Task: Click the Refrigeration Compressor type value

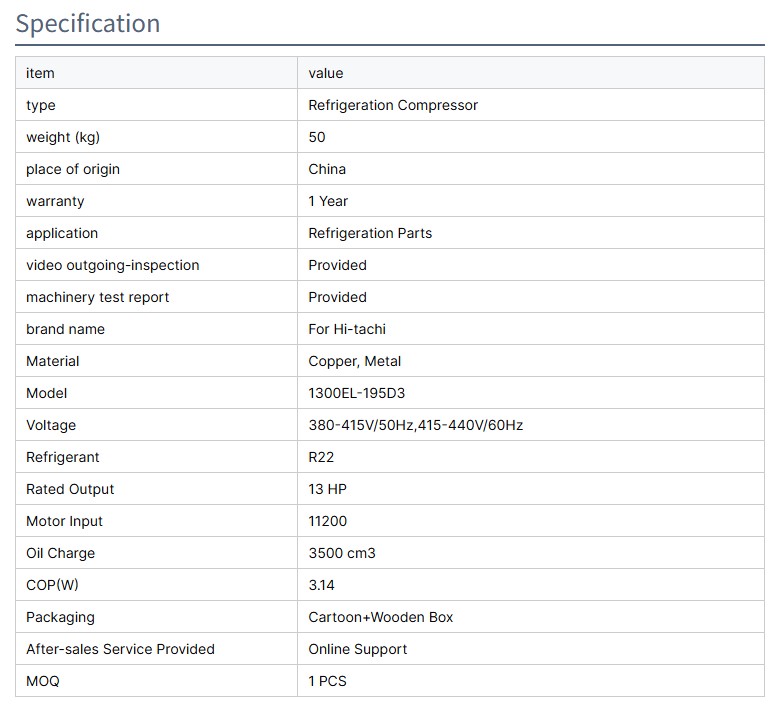Action: point(393,105)
